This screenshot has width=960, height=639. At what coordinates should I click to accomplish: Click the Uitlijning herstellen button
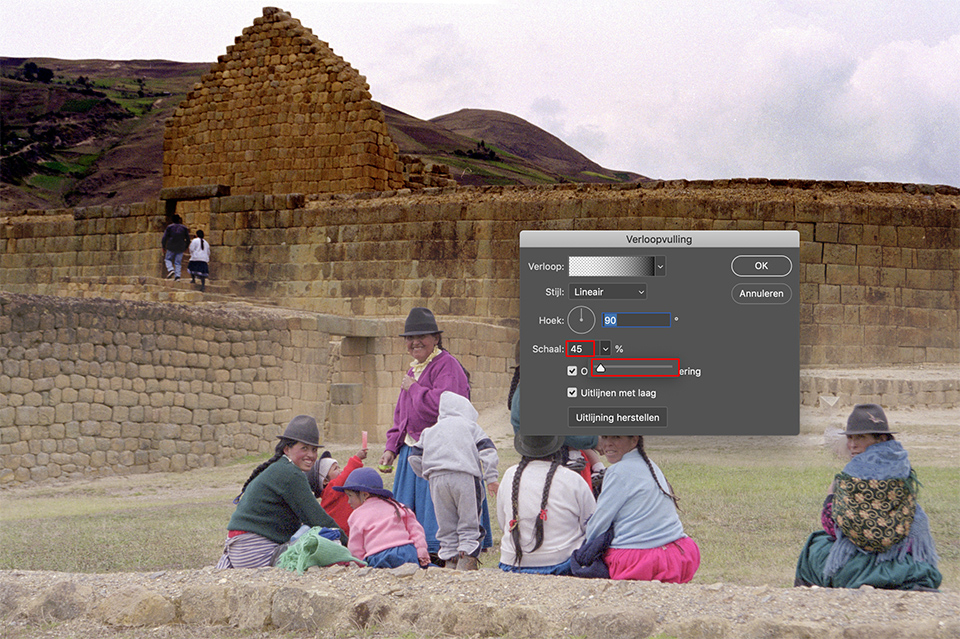point(617,417)
